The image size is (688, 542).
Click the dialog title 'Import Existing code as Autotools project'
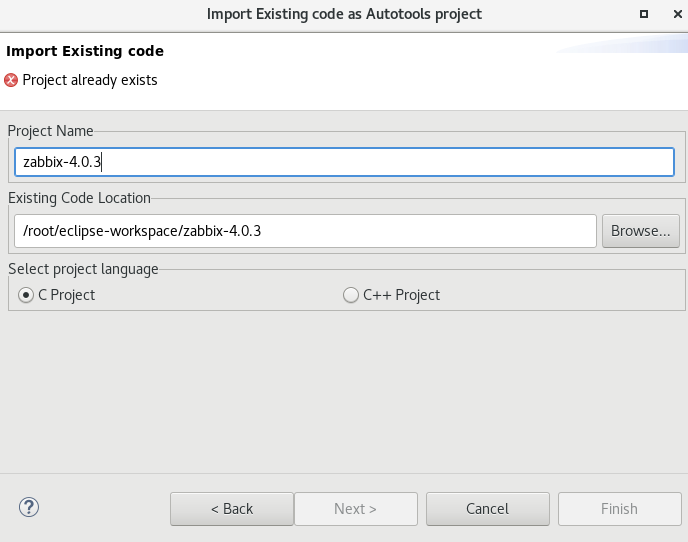click(344, 14)
